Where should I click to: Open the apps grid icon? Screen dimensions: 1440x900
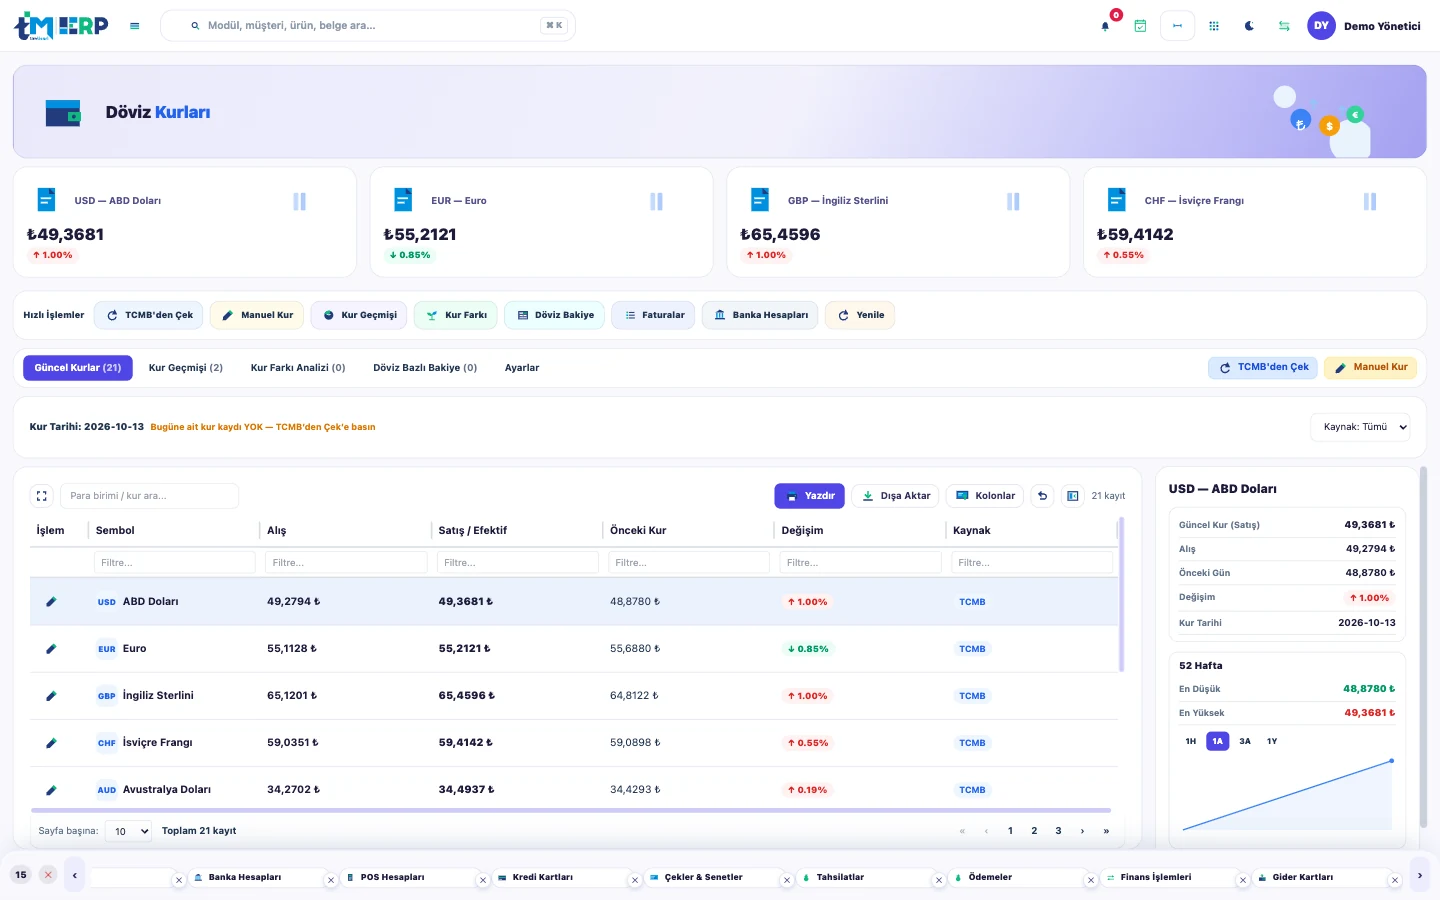click(1214, 26)
